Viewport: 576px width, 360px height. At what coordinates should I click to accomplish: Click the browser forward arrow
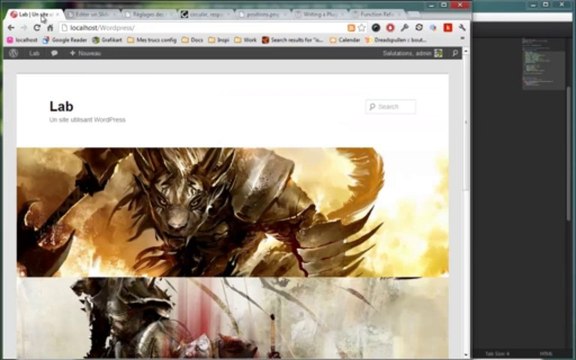tap(24, 28)
